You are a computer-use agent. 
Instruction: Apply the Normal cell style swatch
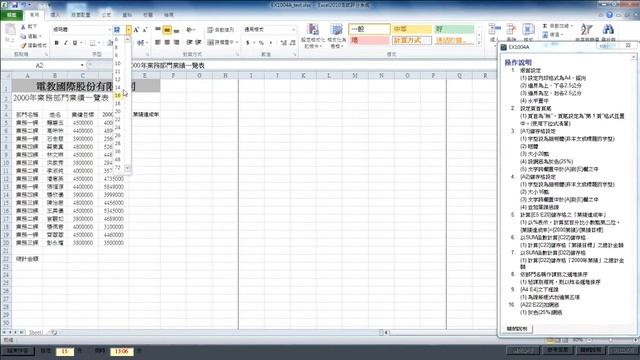[x=369, y=29]
